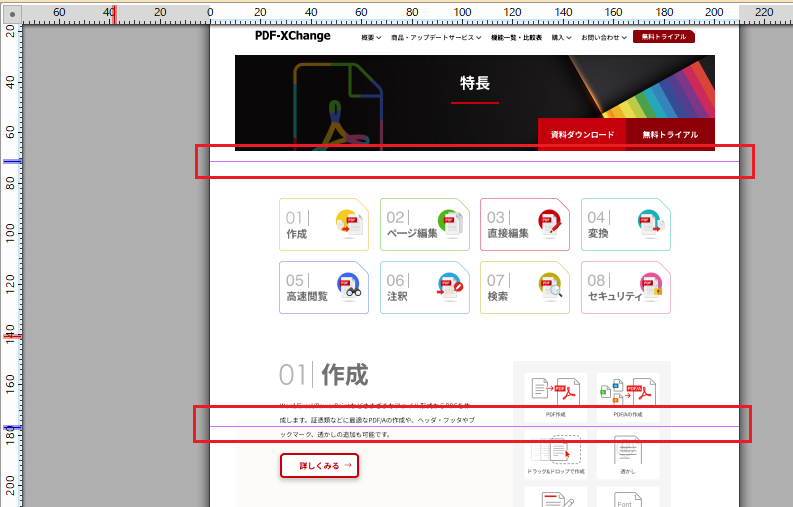Open the 02 ページ編集 feature card
Viewport: 793px width, 507px height.
coord(425,225)
